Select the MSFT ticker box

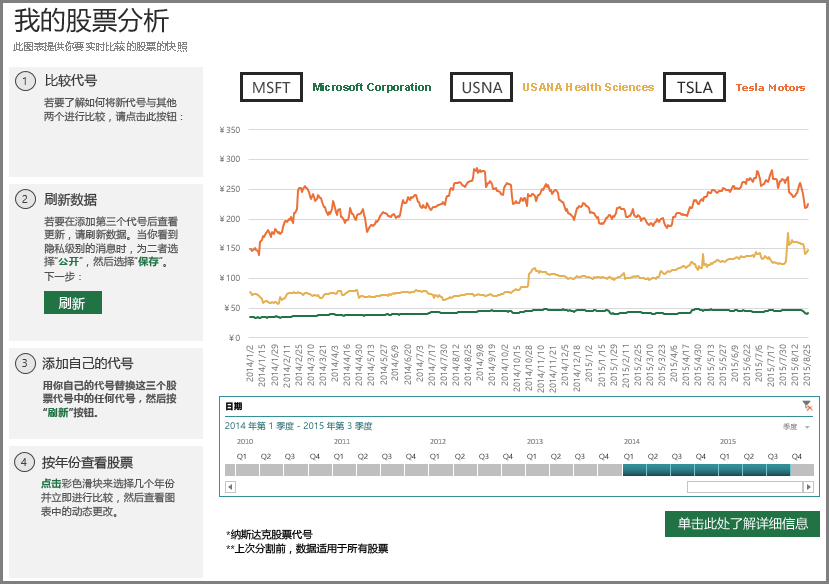pos(271,87)
